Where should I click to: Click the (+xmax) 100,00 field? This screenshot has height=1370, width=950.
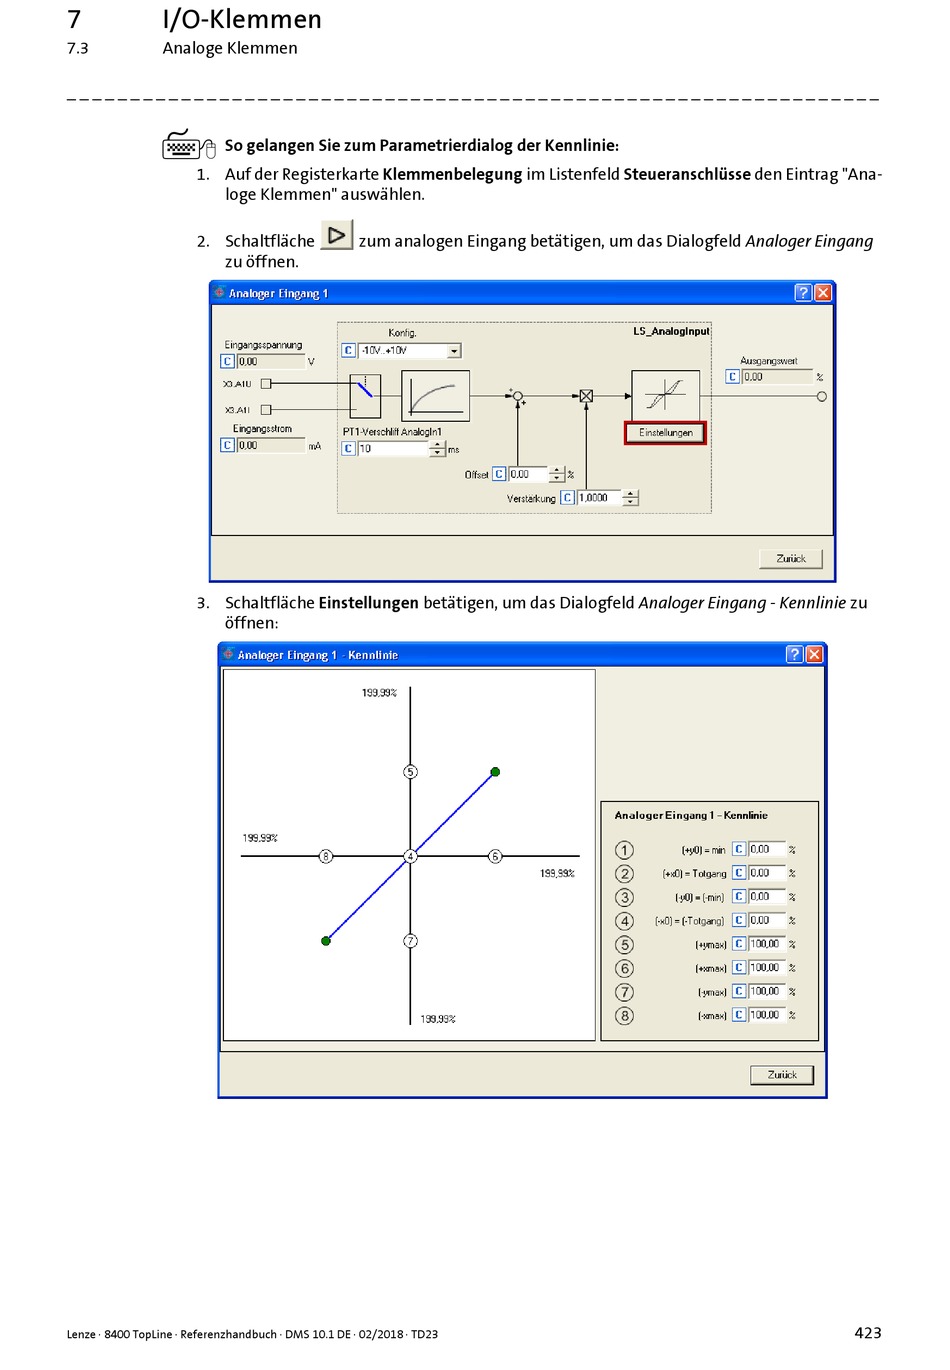click(x=767, y=967)
